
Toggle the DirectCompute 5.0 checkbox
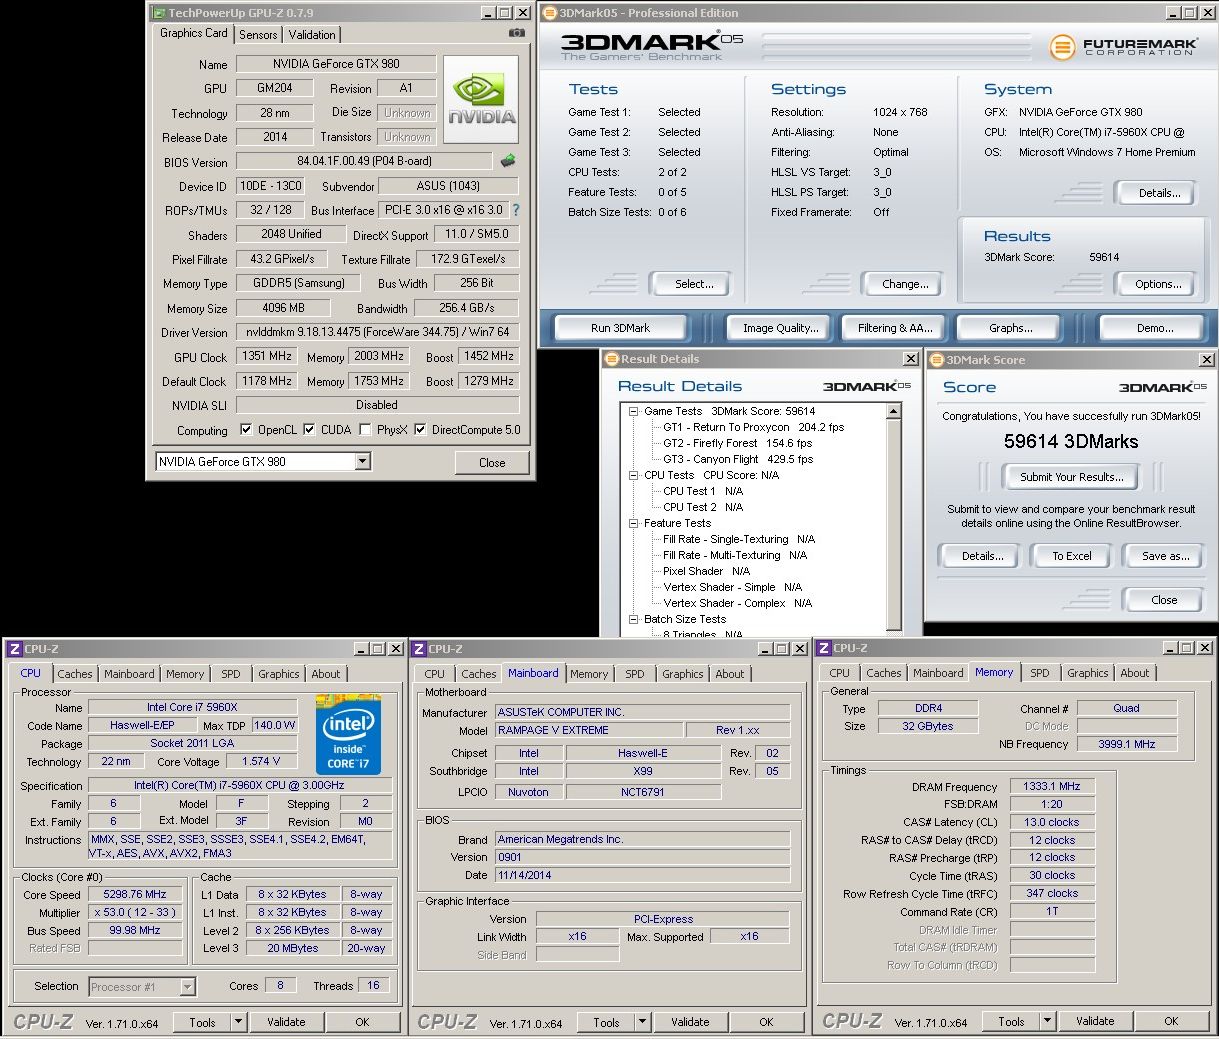[420, 430]
